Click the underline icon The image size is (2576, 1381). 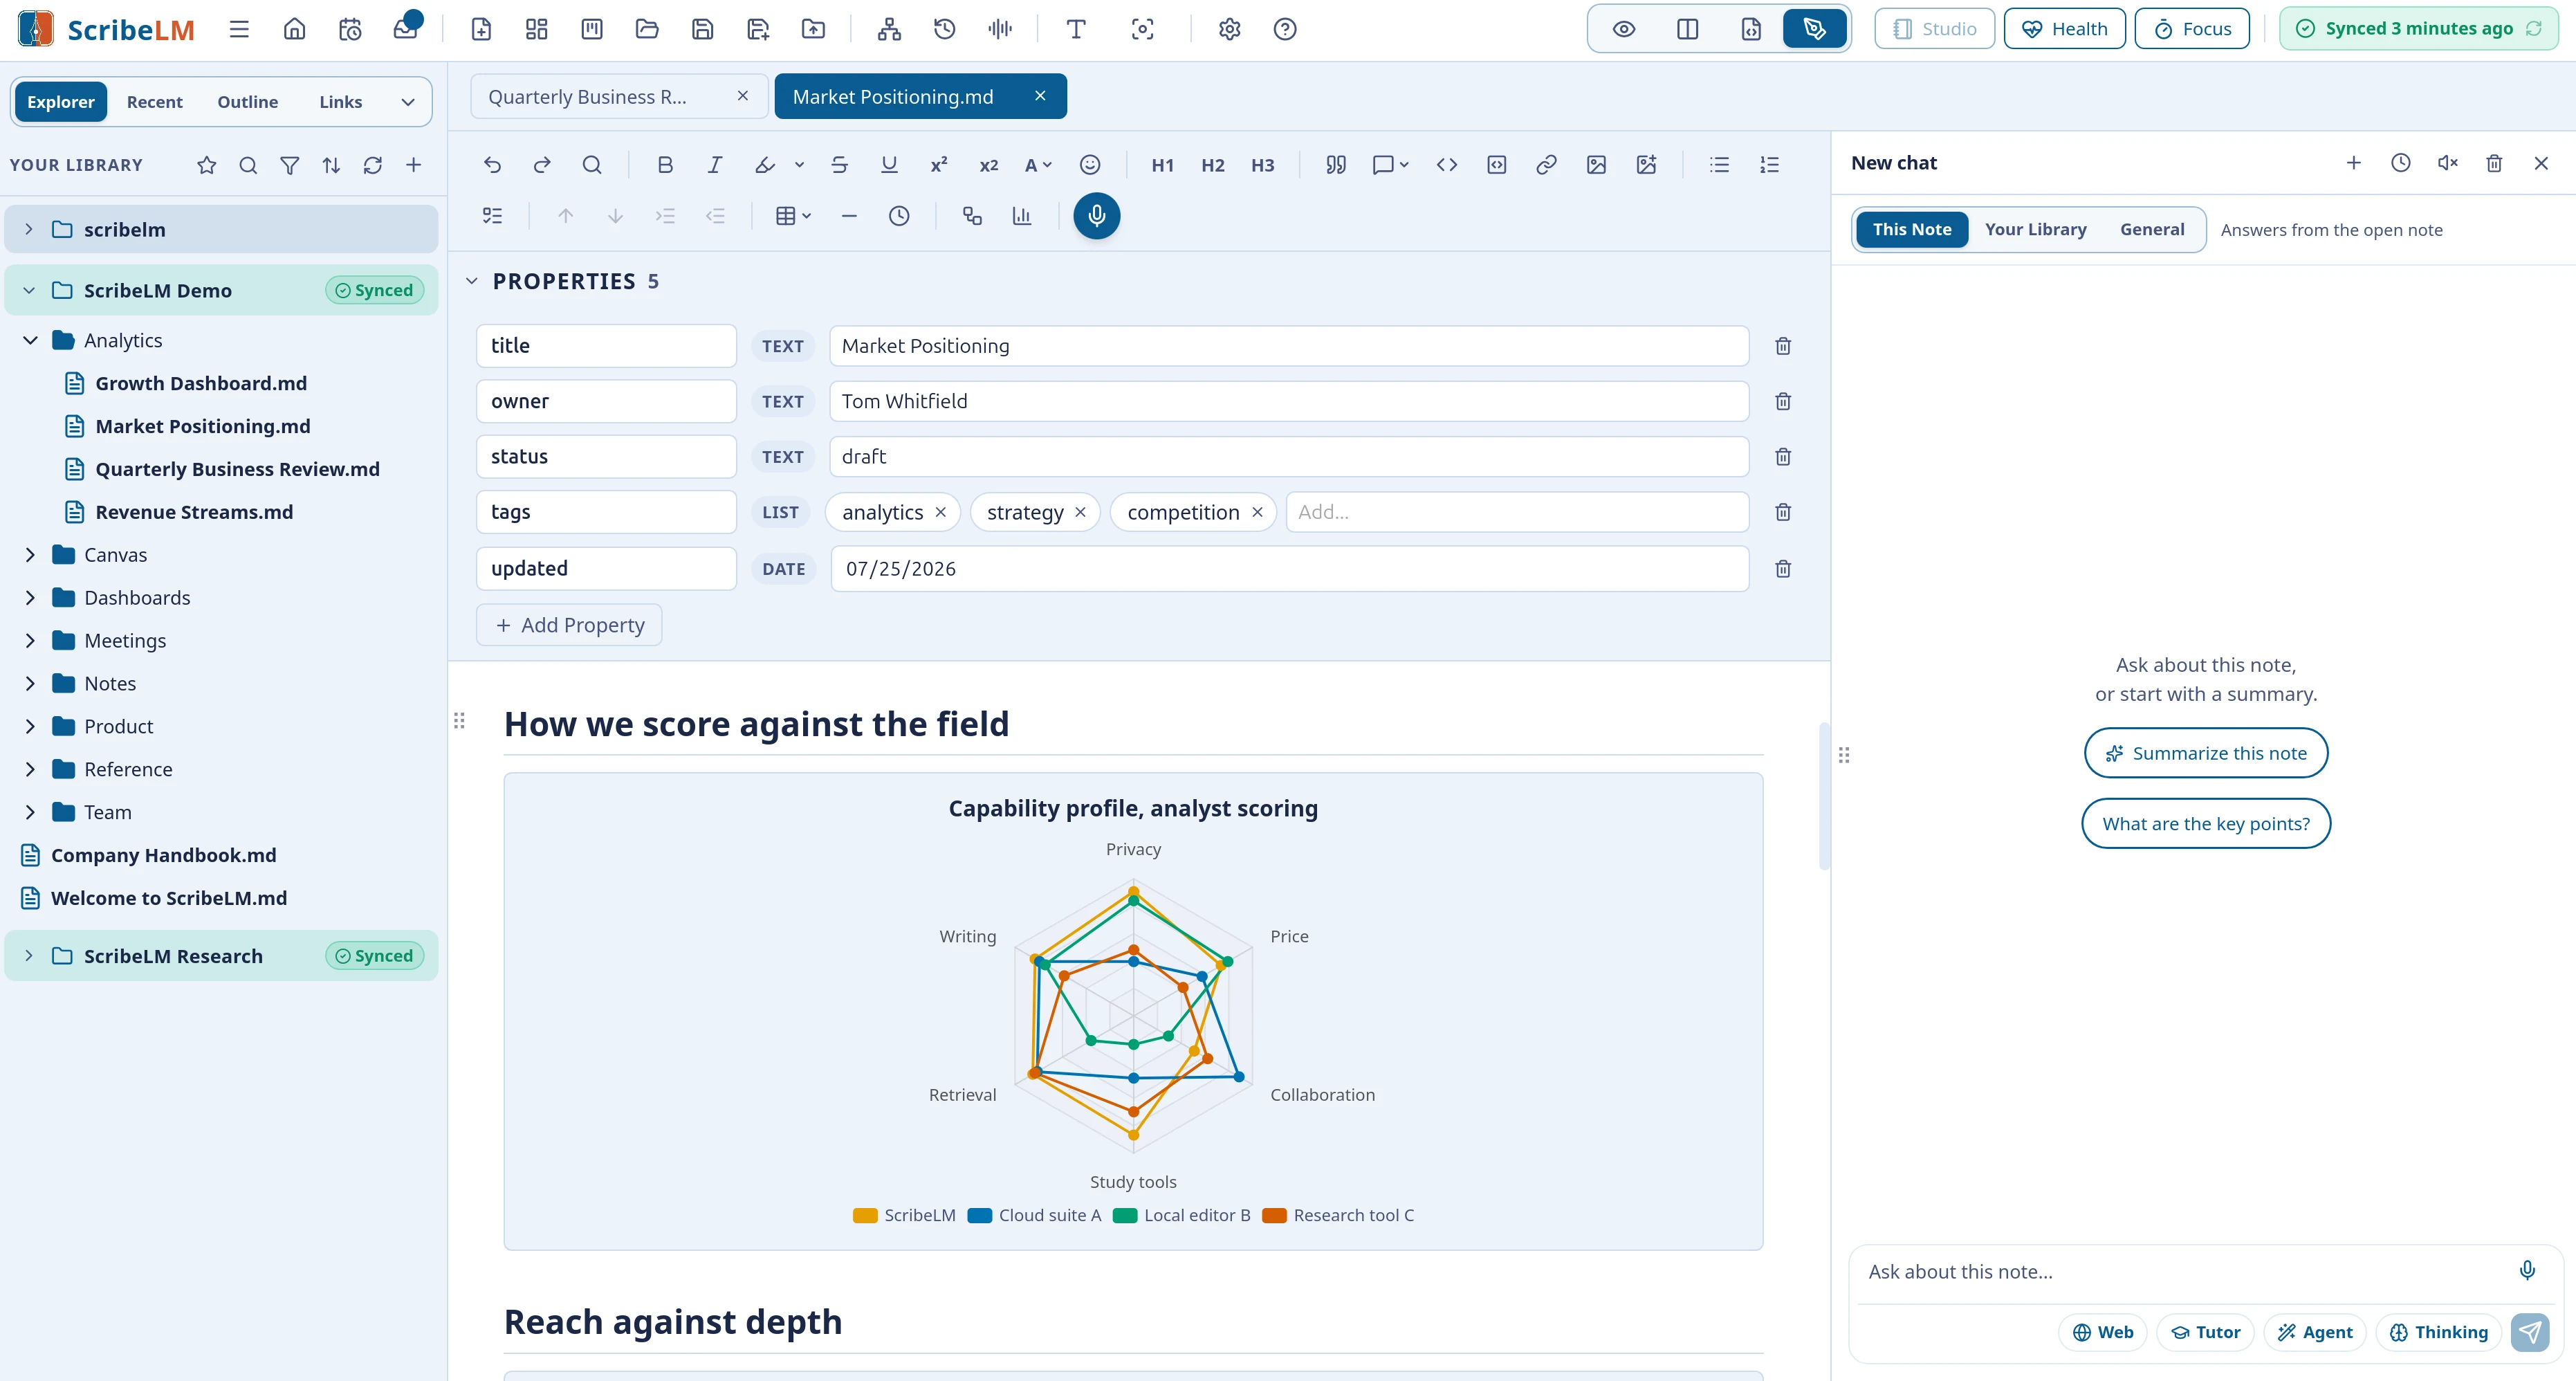889,165
